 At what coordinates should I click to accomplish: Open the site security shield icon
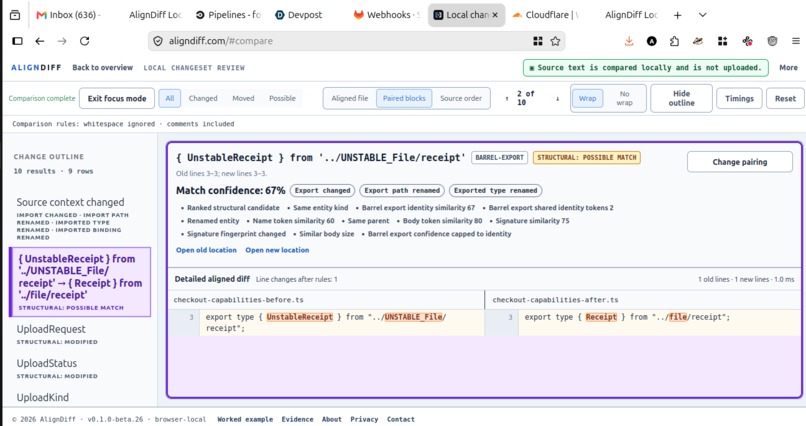click(x=158, y=41)
